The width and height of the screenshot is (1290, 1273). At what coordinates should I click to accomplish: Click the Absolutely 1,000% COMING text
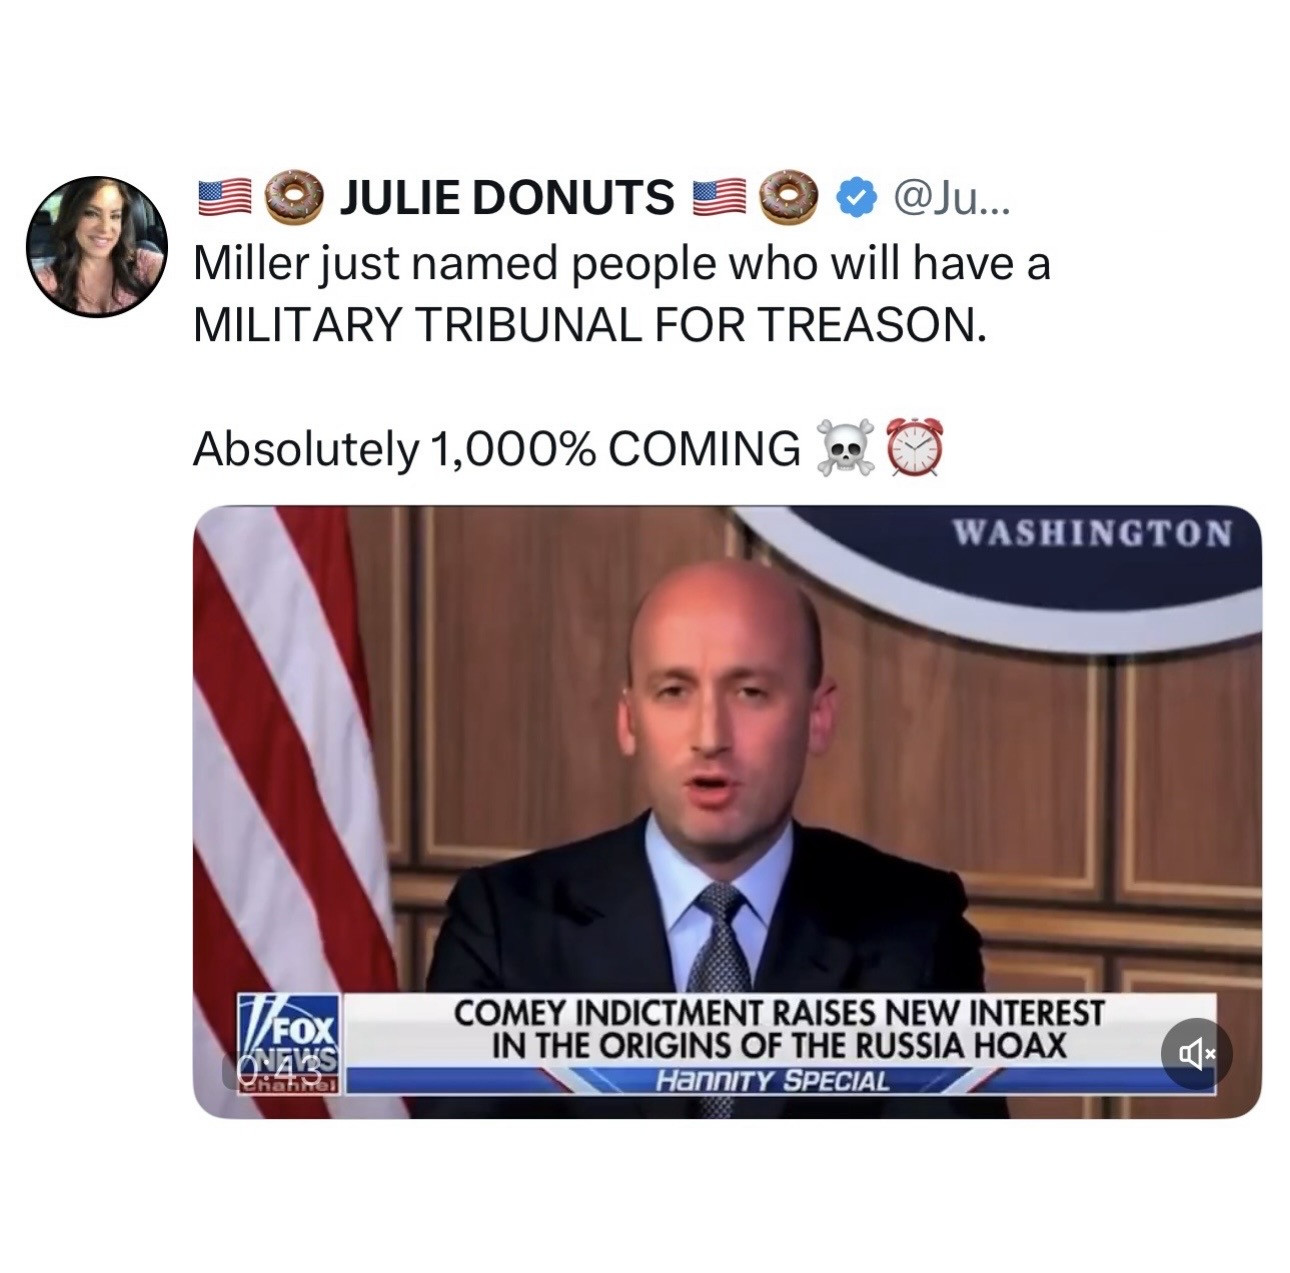tap(496, 449)
